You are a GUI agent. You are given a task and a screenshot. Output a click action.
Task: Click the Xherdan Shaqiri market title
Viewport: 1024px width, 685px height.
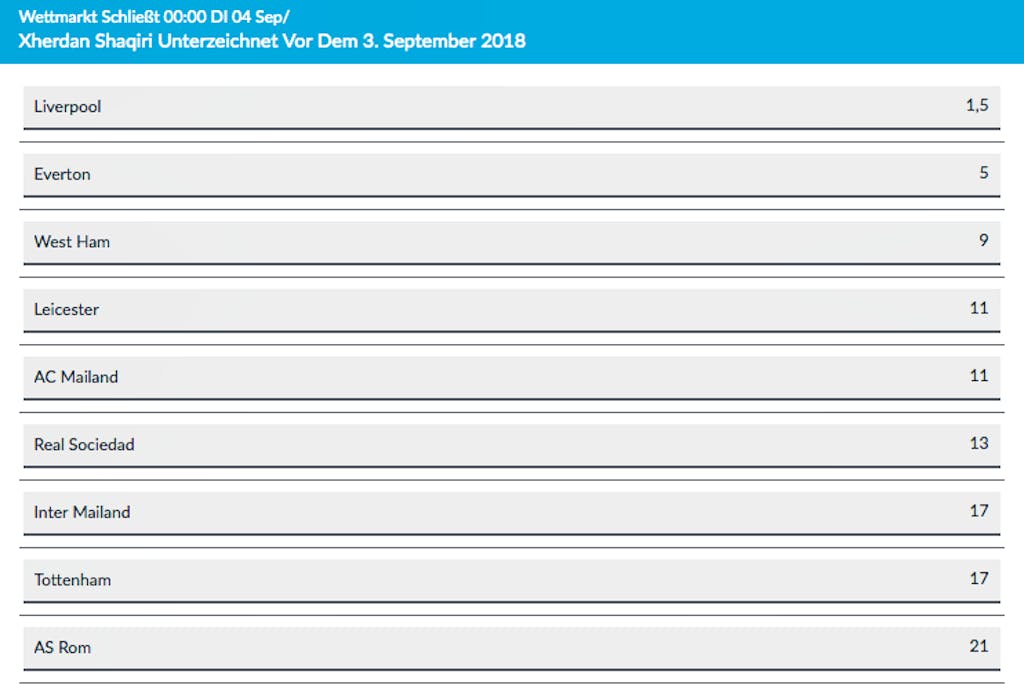(272, 41)
